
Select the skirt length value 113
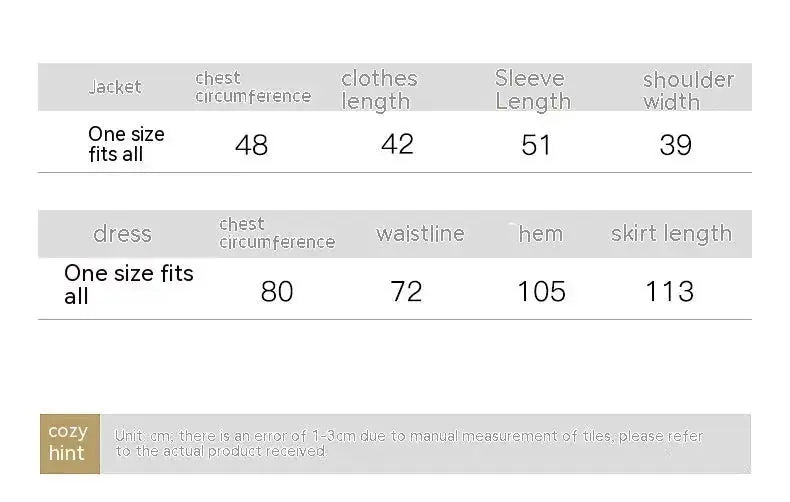pyautogui.click(x=669, y=291)
